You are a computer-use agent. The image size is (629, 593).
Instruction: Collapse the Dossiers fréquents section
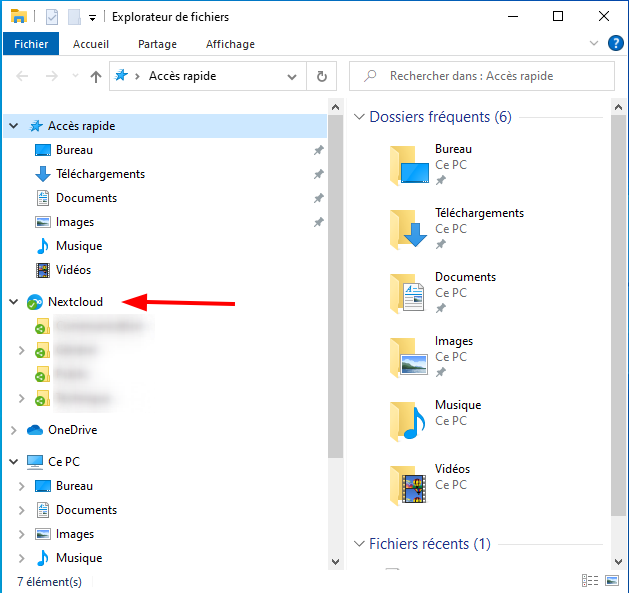[359, 117]
